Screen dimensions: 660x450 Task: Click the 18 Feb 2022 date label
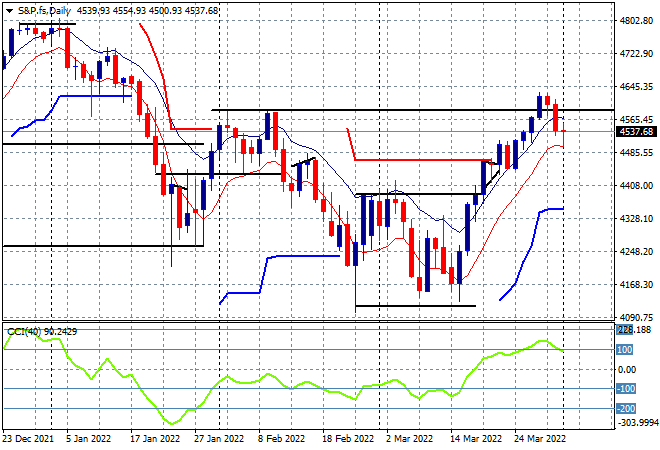tap(348, 439)
